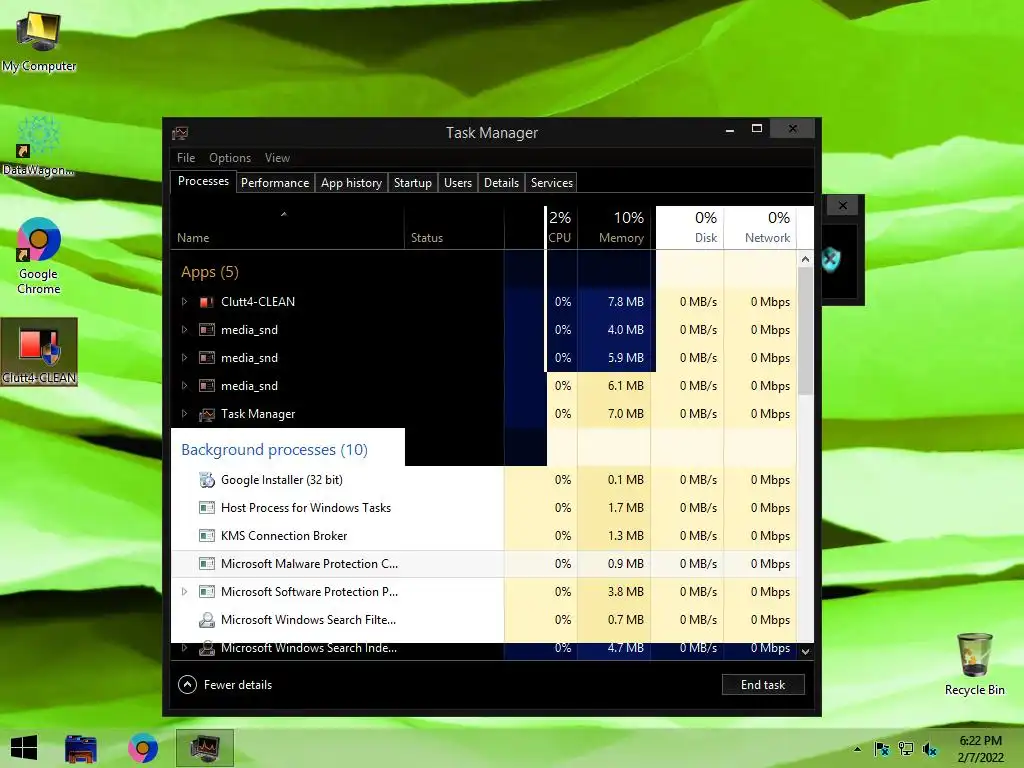
Task: Launch Chrome from the taskbar
Action: pyautogui.click(x=143, y=748)
